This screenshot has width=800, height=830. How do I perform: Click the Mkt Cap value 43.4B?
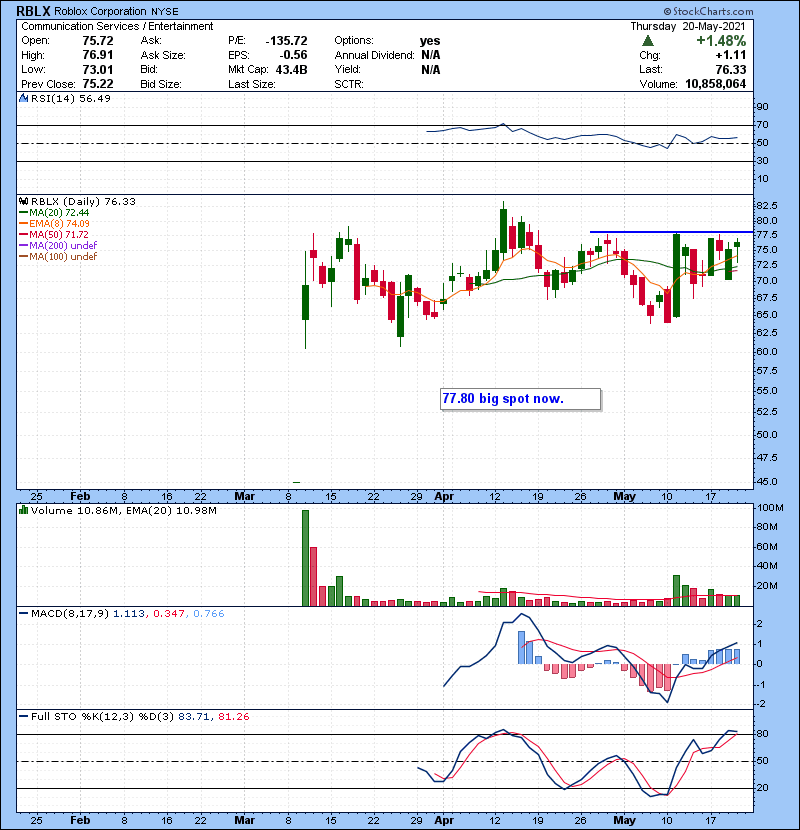(291, 69)
